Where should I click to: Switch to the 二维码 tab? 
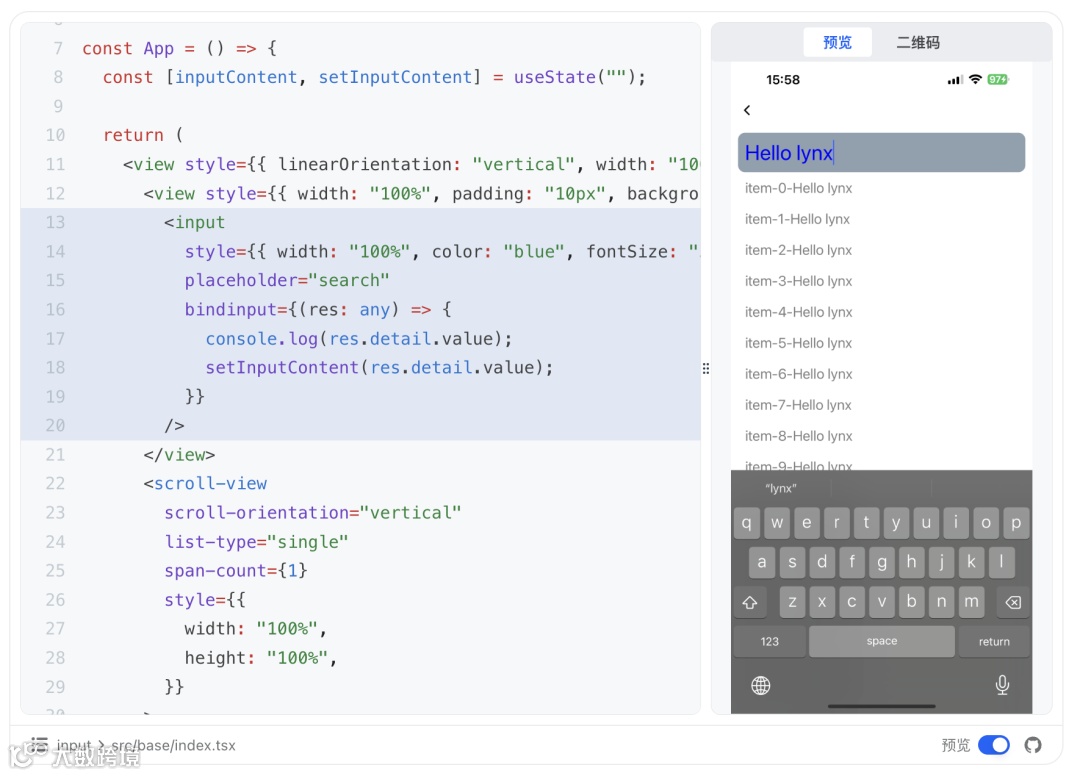click(918, 42)
